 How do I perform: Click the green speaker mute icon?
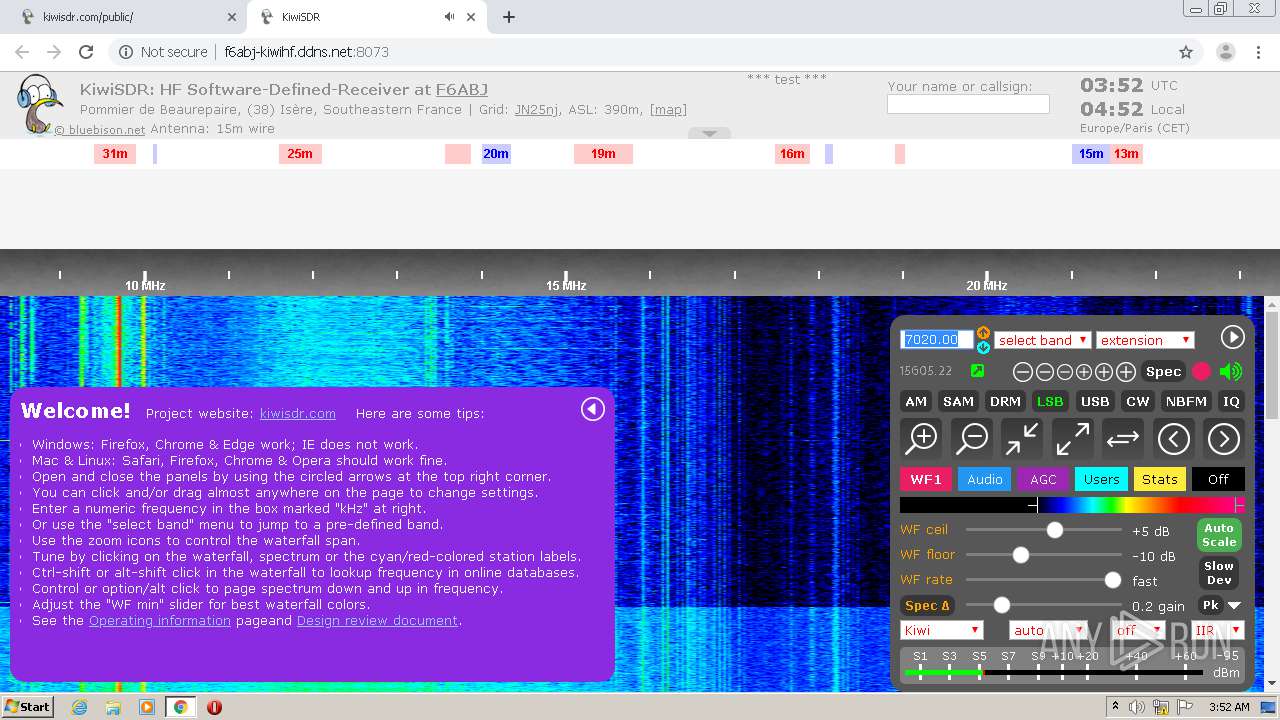pos(1231,372)
